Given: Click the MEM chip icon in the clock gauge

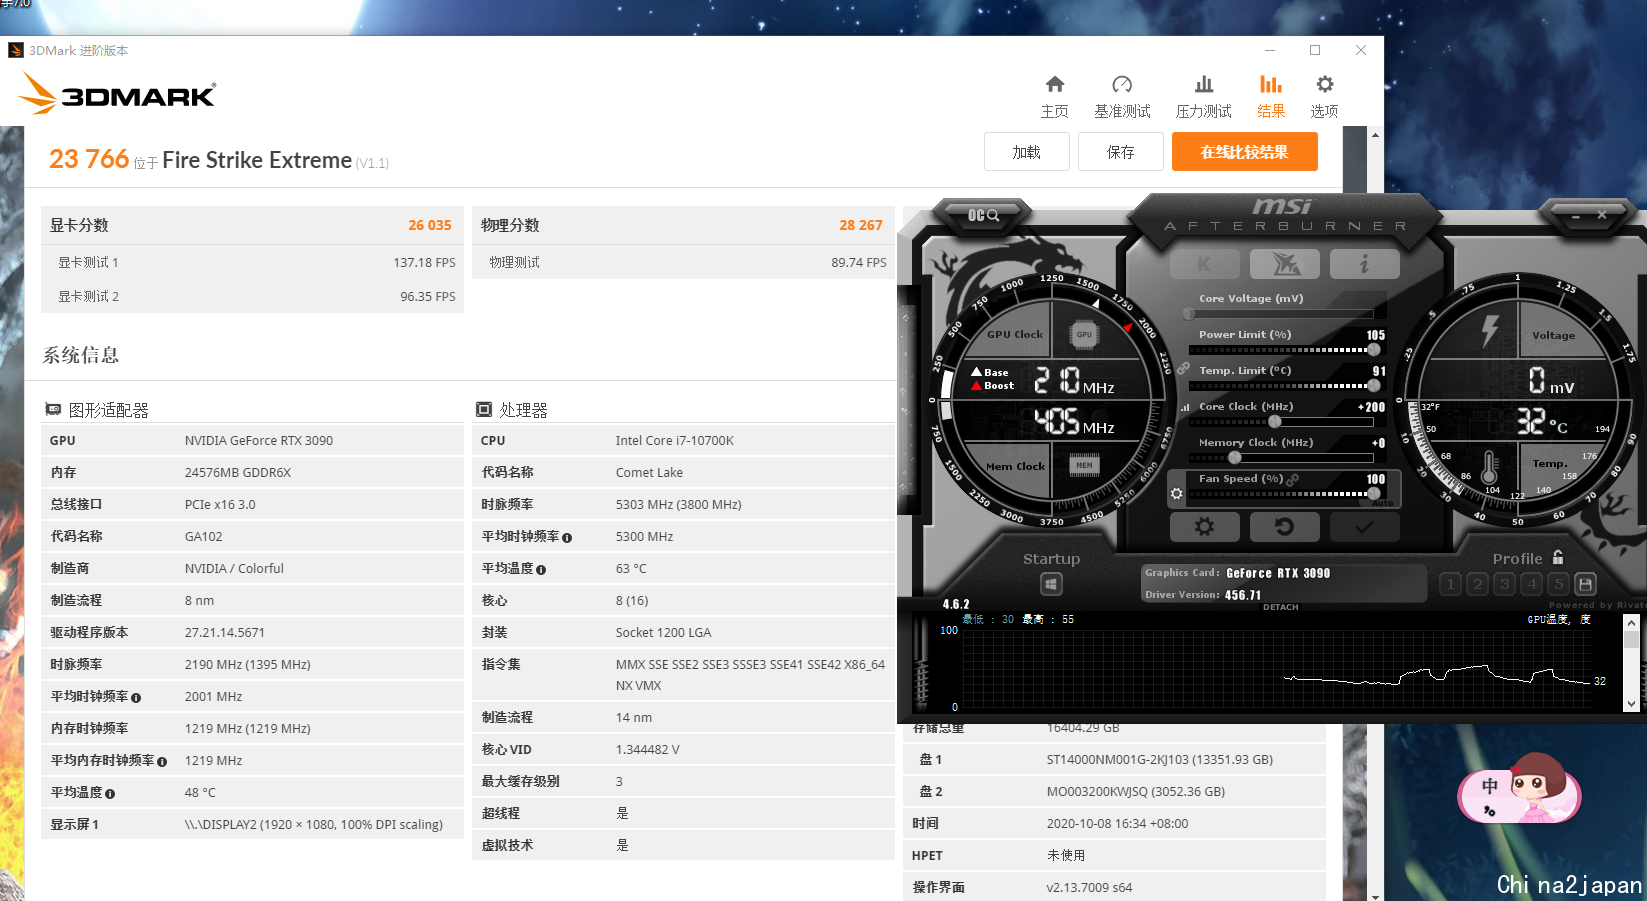Looking at the screenshot, I should [1084, 465].
